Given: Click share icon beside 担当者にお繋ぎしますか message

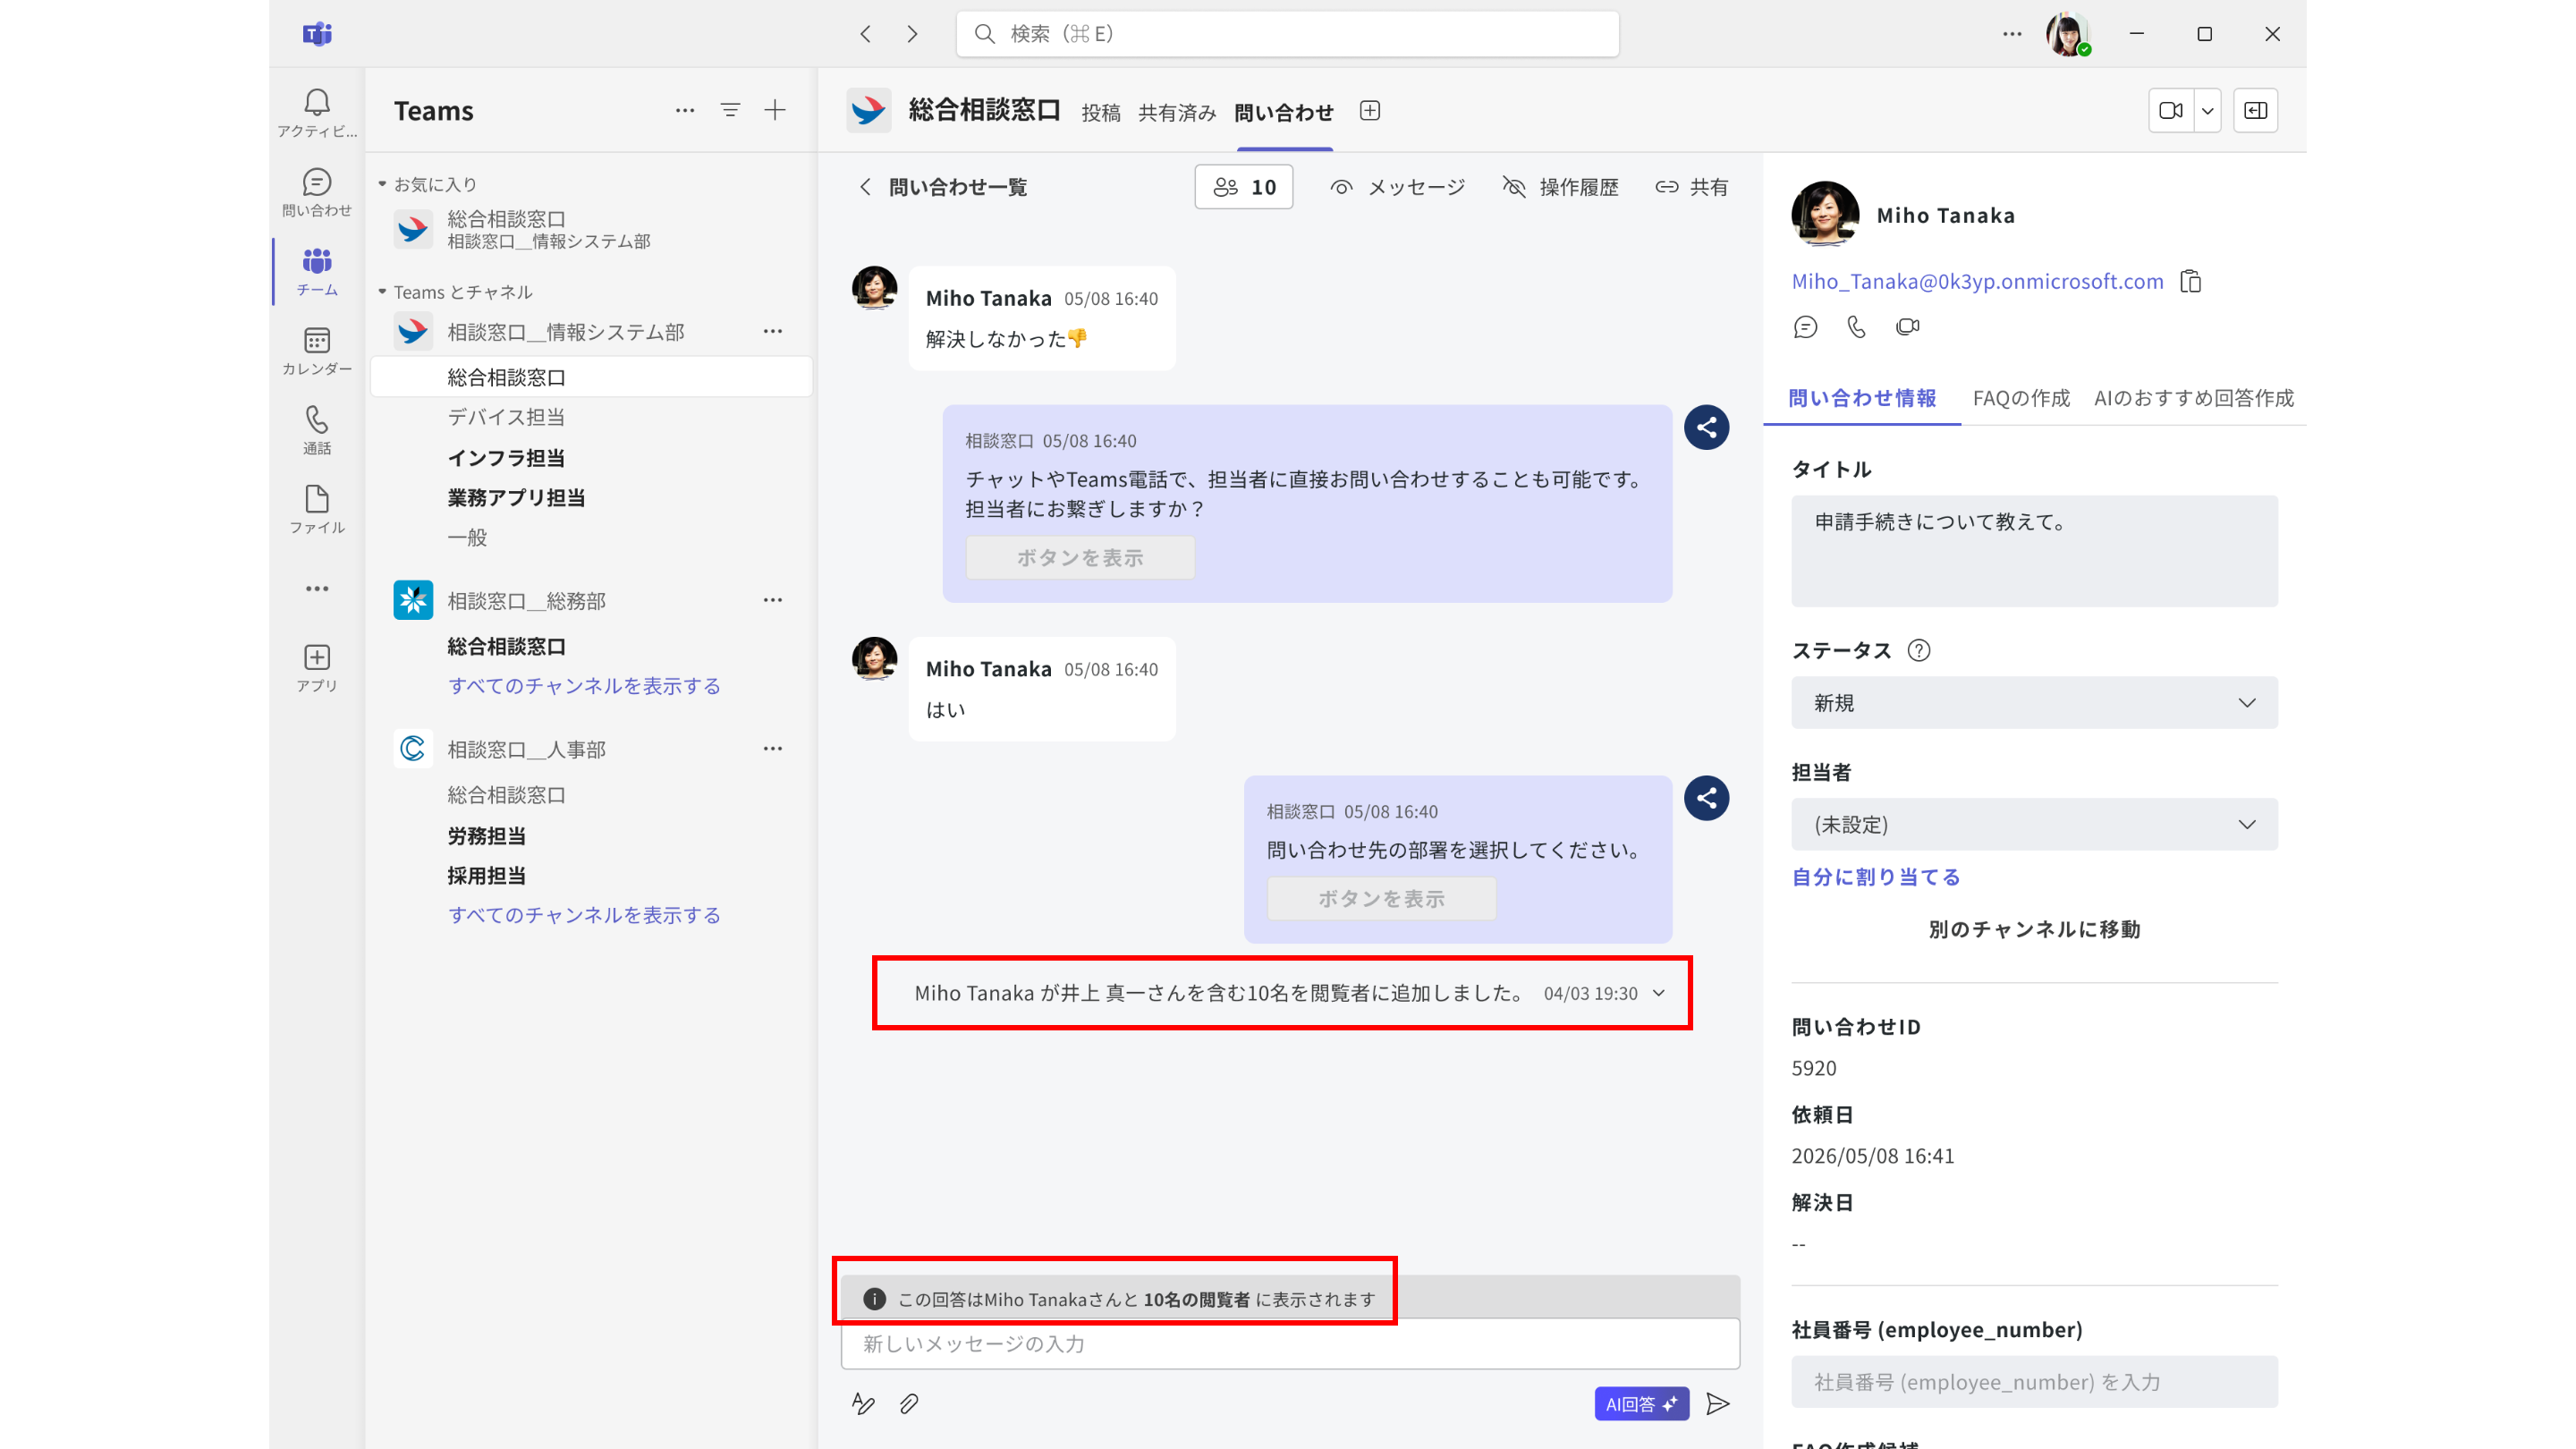Looking at the screenshot, I should click(x=1707, y=428).
